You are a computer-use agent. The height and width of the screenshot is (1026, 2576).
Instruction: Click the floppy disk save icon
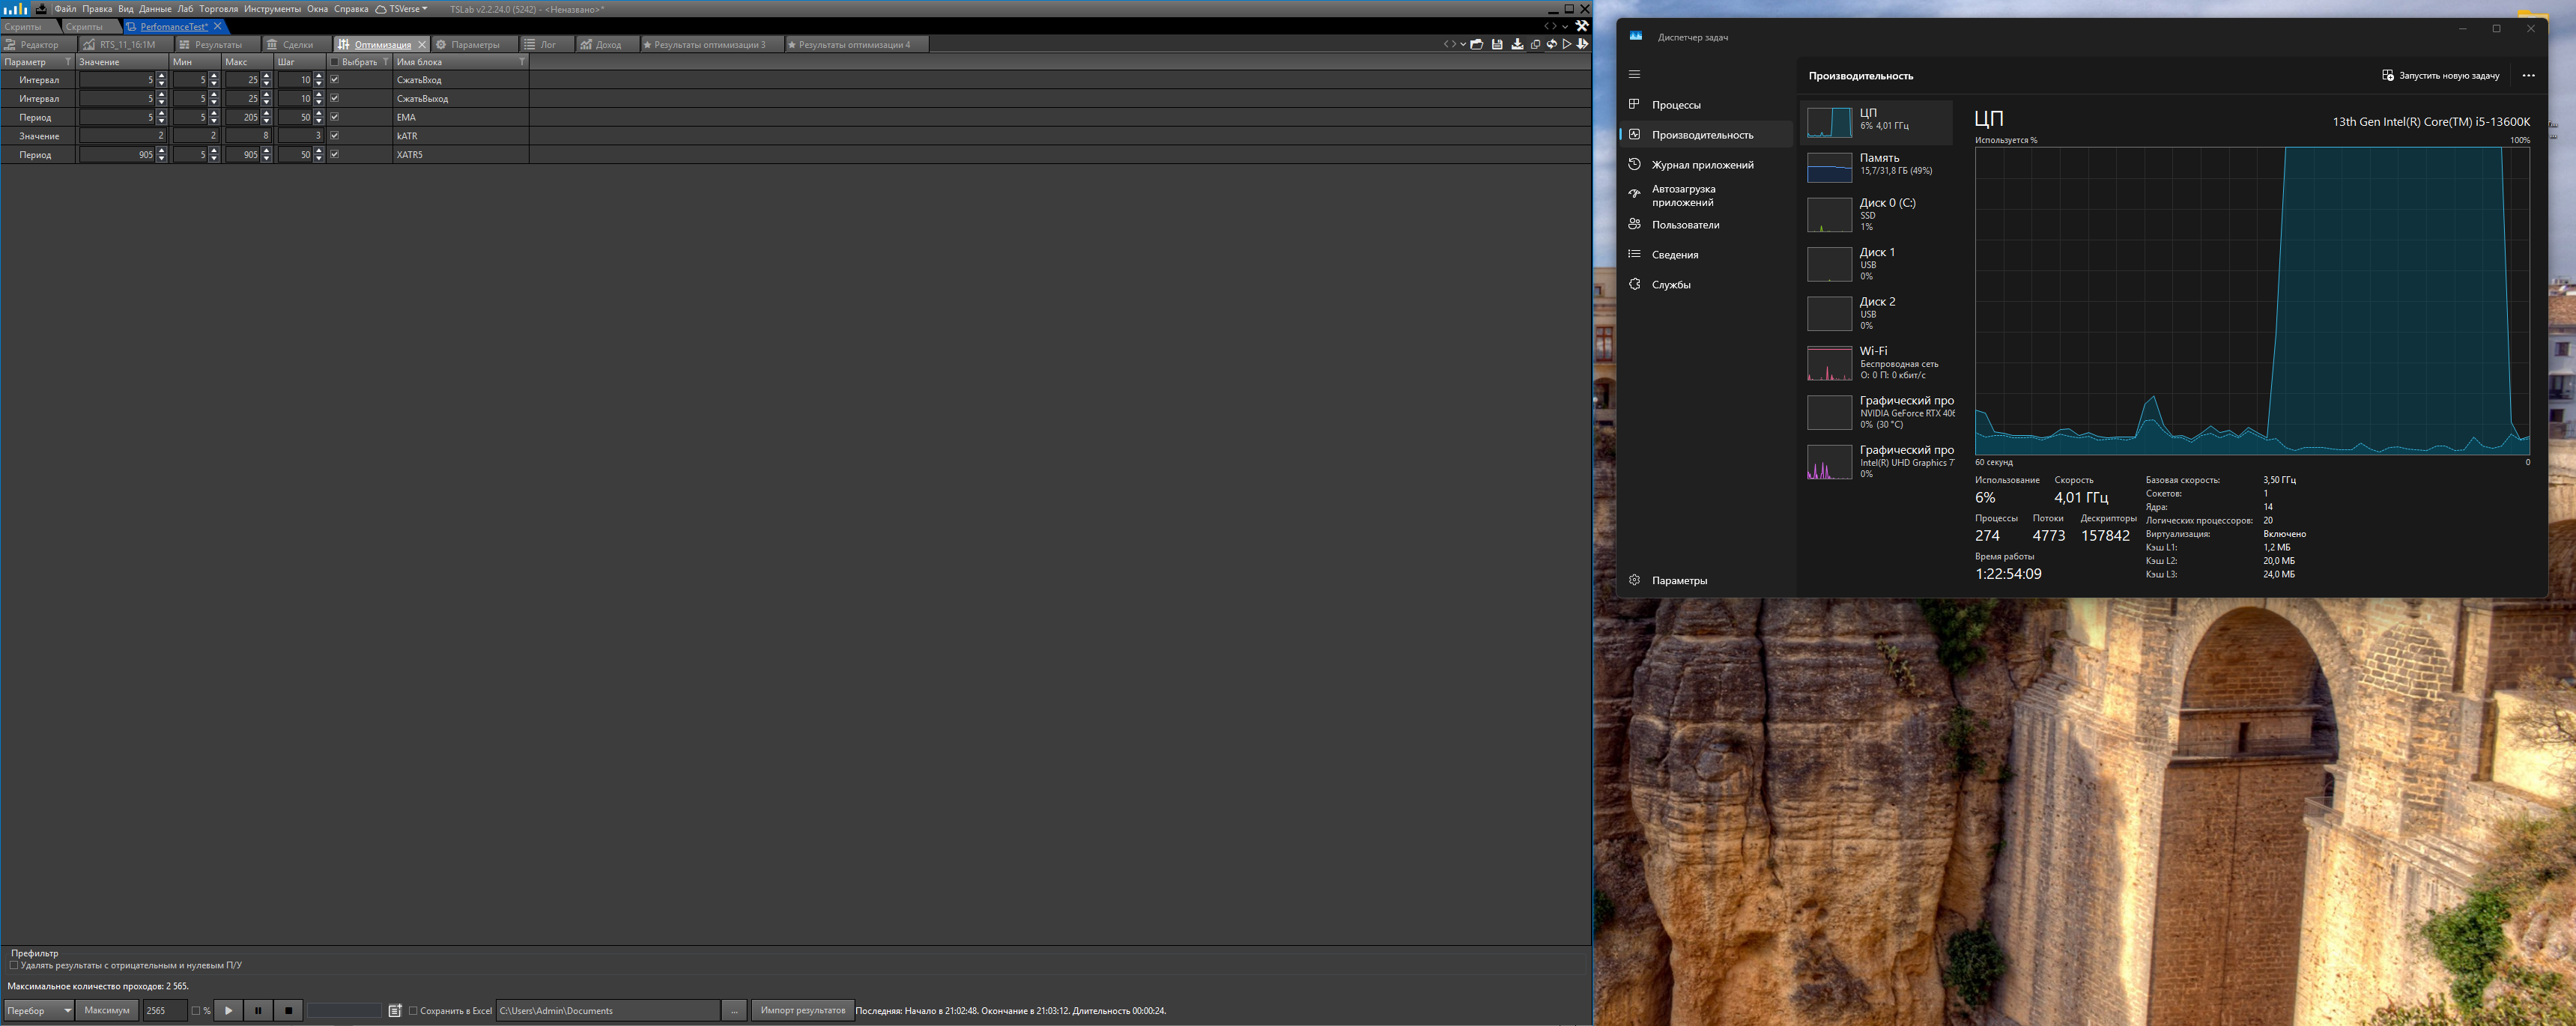pyautogui.click(x=1497, y=44)
